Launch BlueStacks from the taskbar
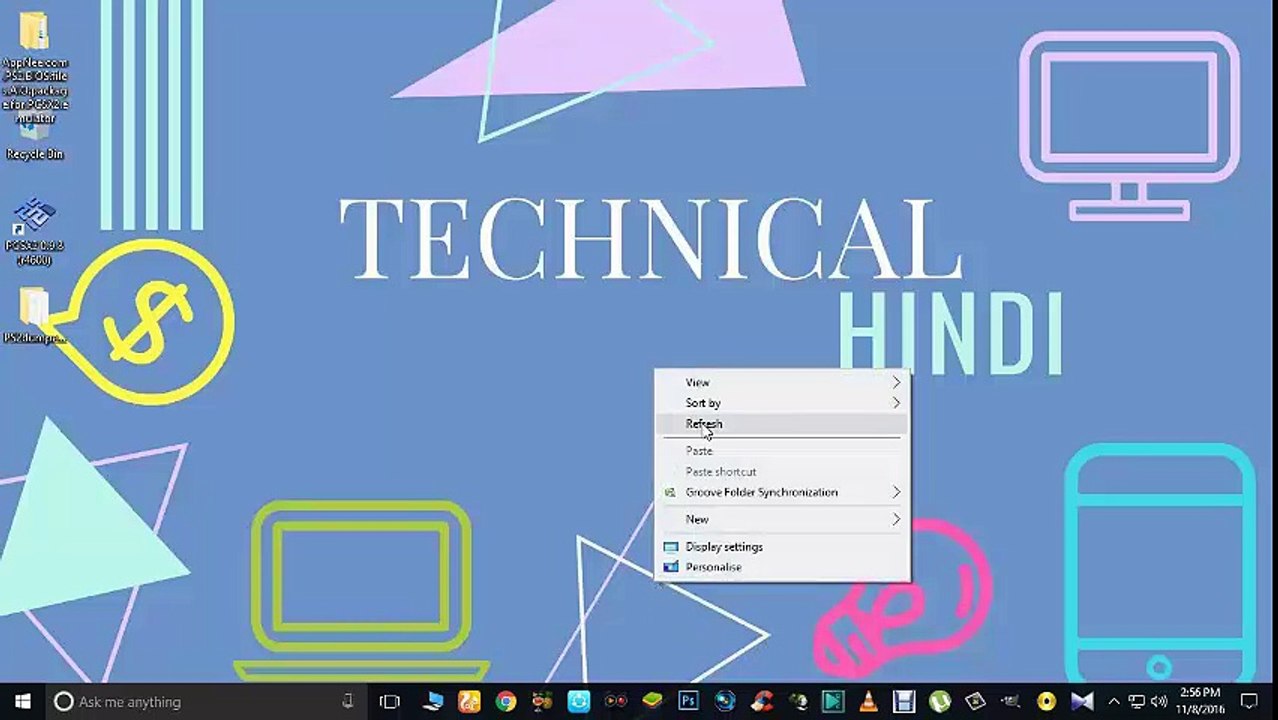The image size is (1278, 720). coord(652,701)
